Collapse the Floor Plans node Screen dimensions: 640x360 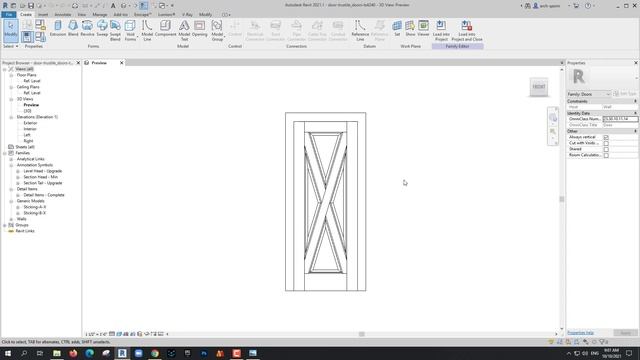point(11,75)
